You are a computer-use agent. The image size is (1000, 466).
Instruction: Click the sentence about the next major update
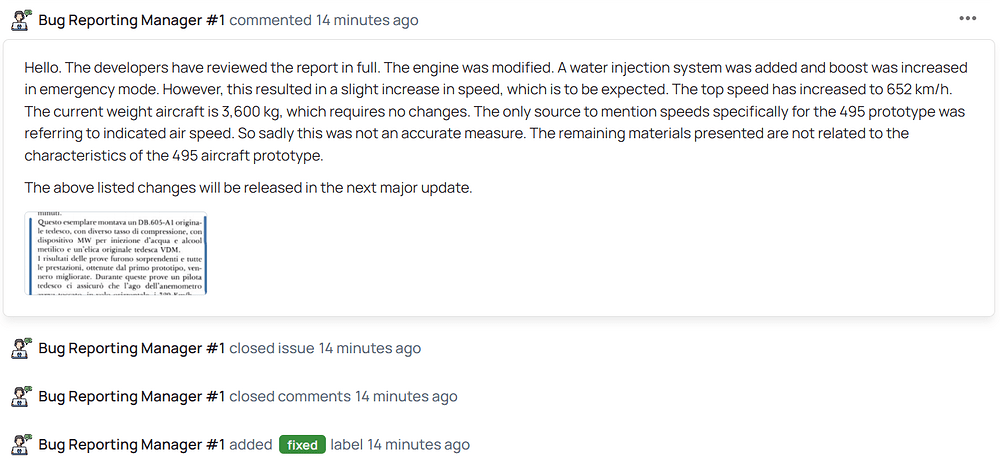248,187
